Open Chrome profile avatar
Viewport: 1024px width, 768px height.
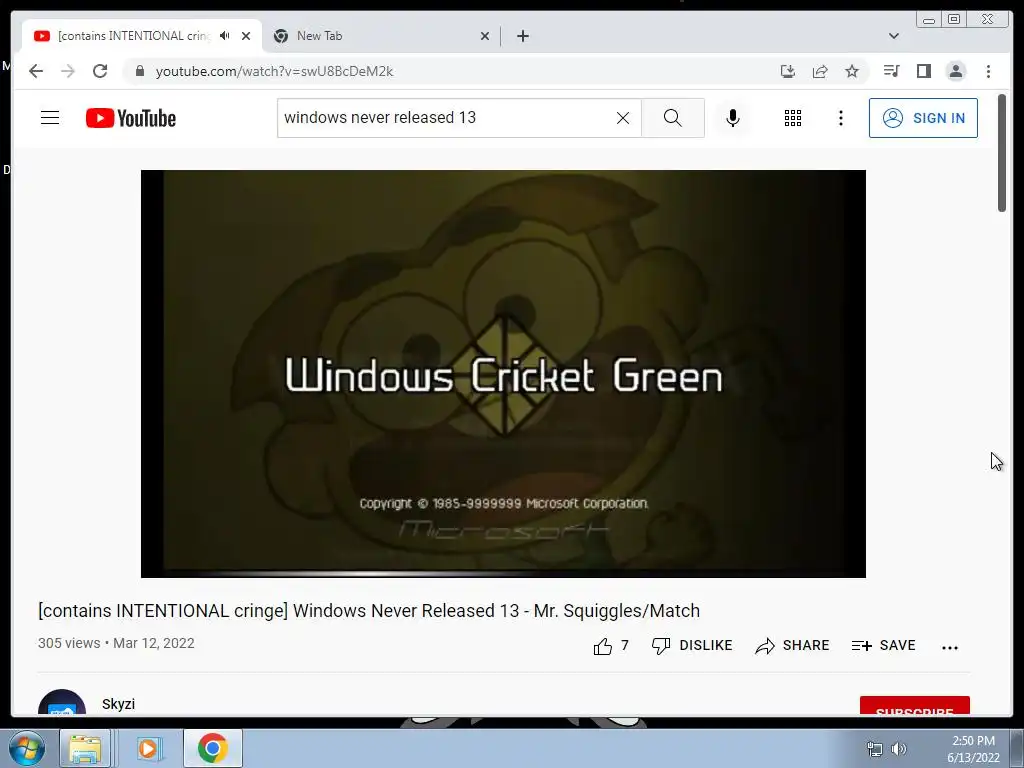click(955, 71)
